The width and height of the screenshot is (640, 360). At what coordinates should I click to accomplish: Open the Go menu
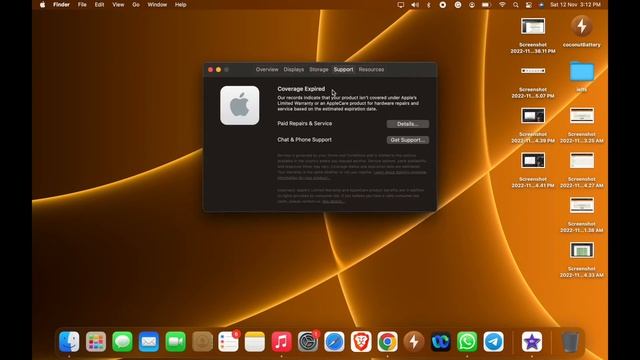(136, 5)
